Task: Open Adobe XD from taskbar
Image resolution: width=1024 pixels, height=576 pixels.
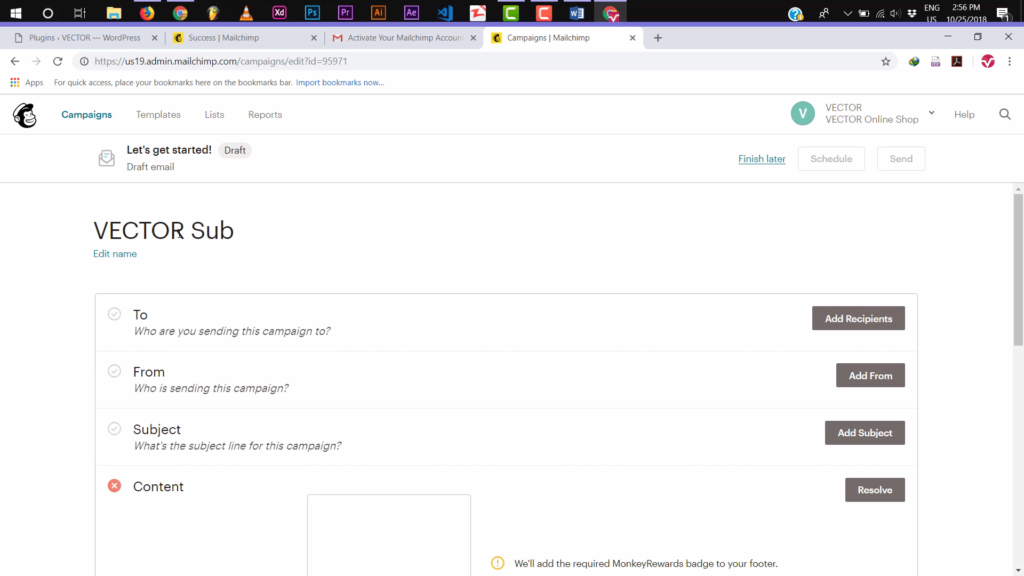Action: [x=279, y=13]
